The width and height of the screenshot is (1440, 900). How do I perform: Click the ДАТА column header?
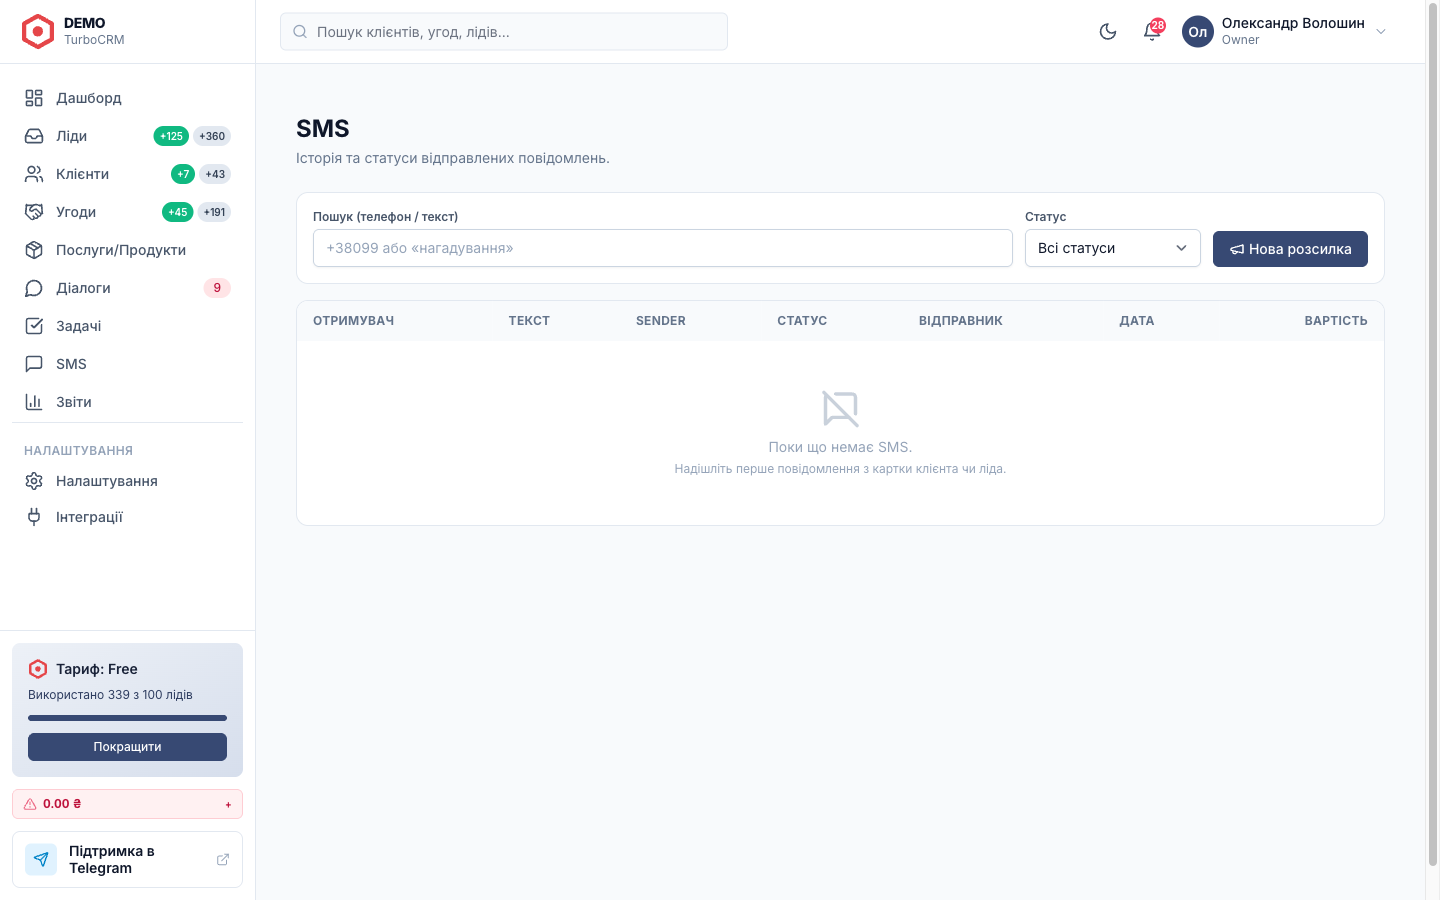pos(1137,321)
